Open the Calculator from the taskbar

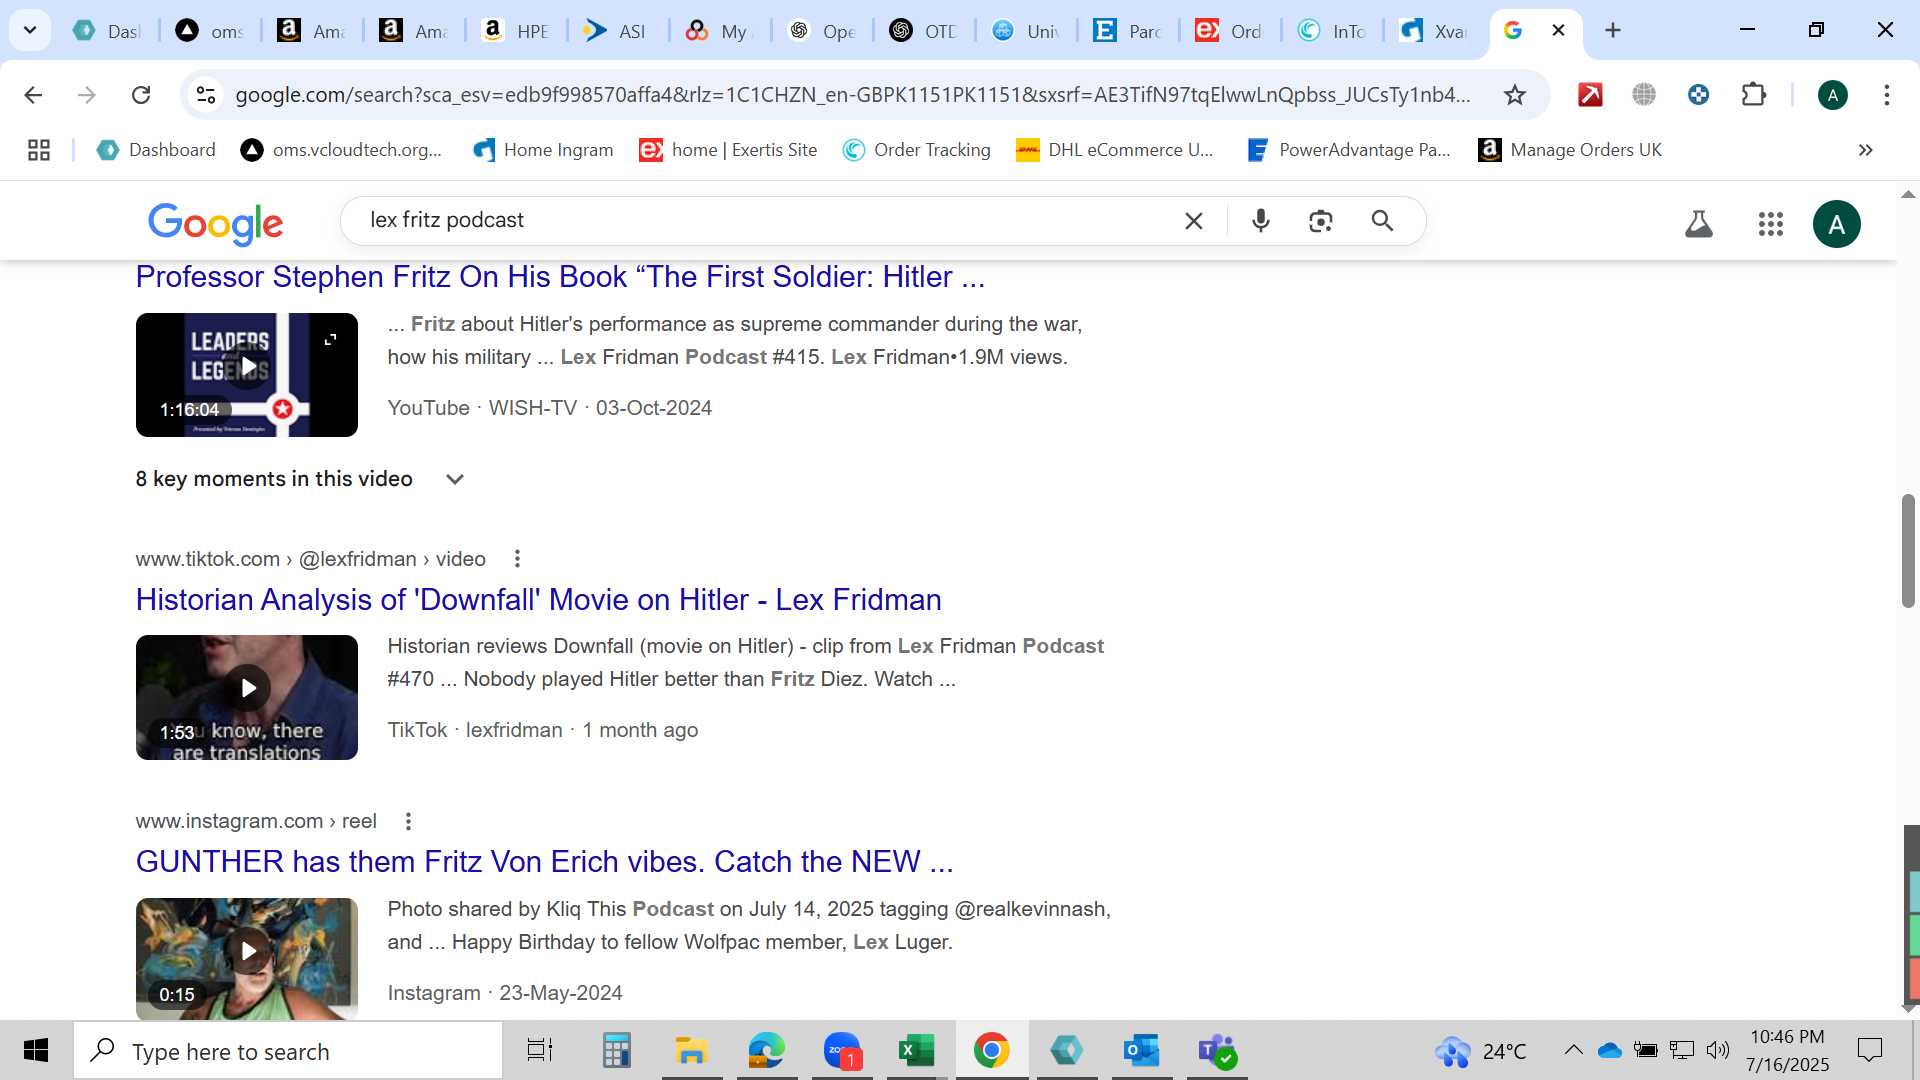click(617, 1051)
